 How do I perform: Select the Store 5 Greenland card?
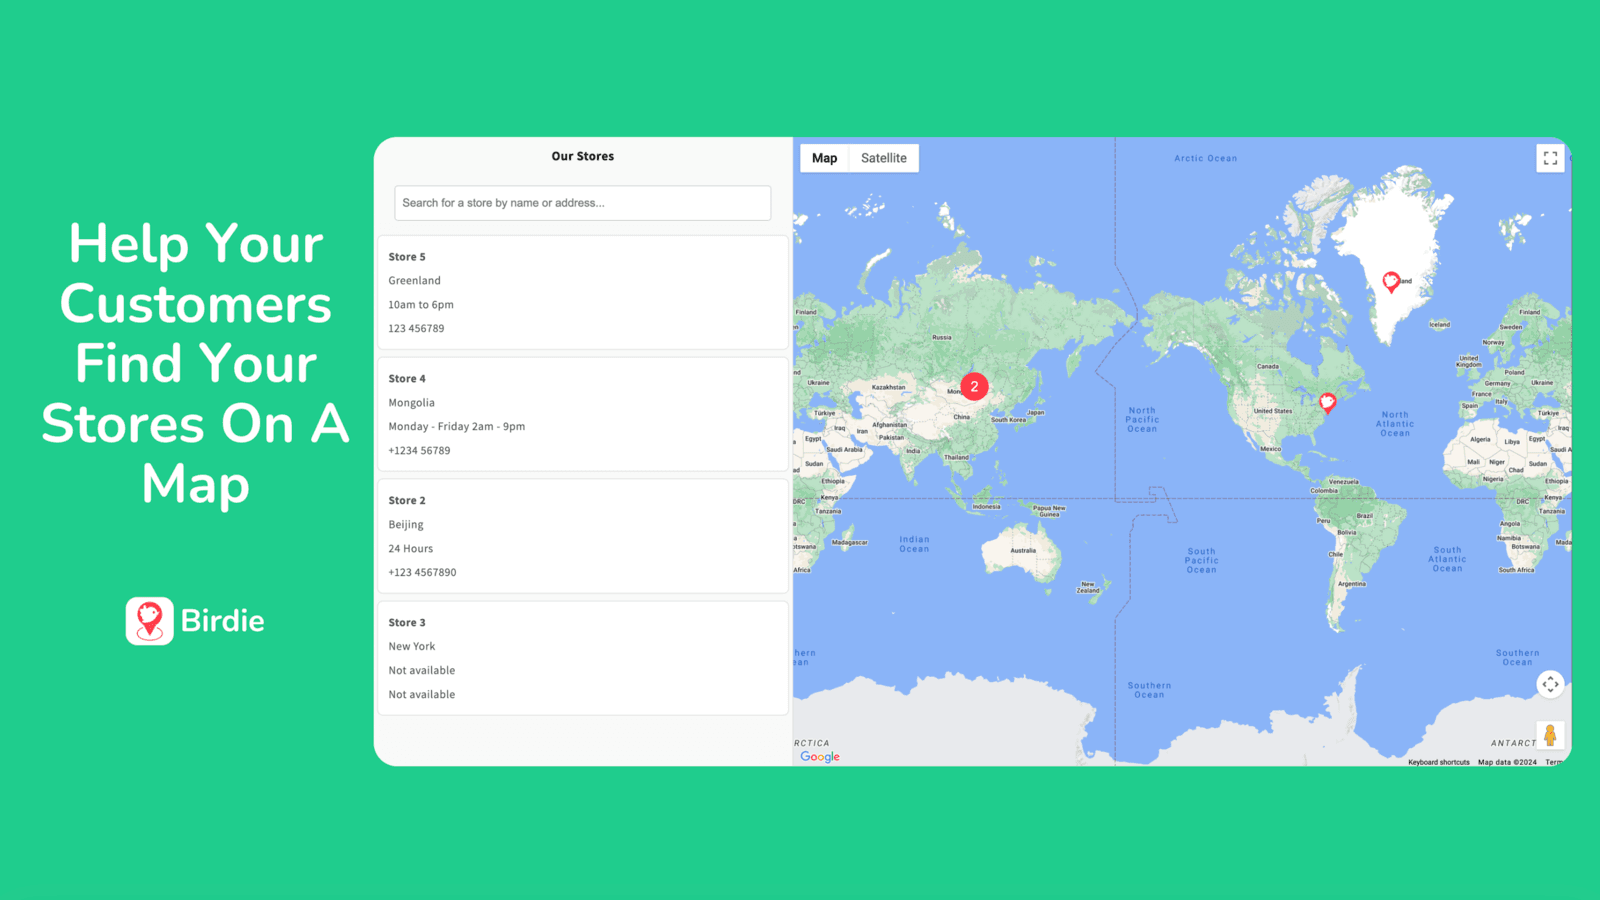point(582,292)
